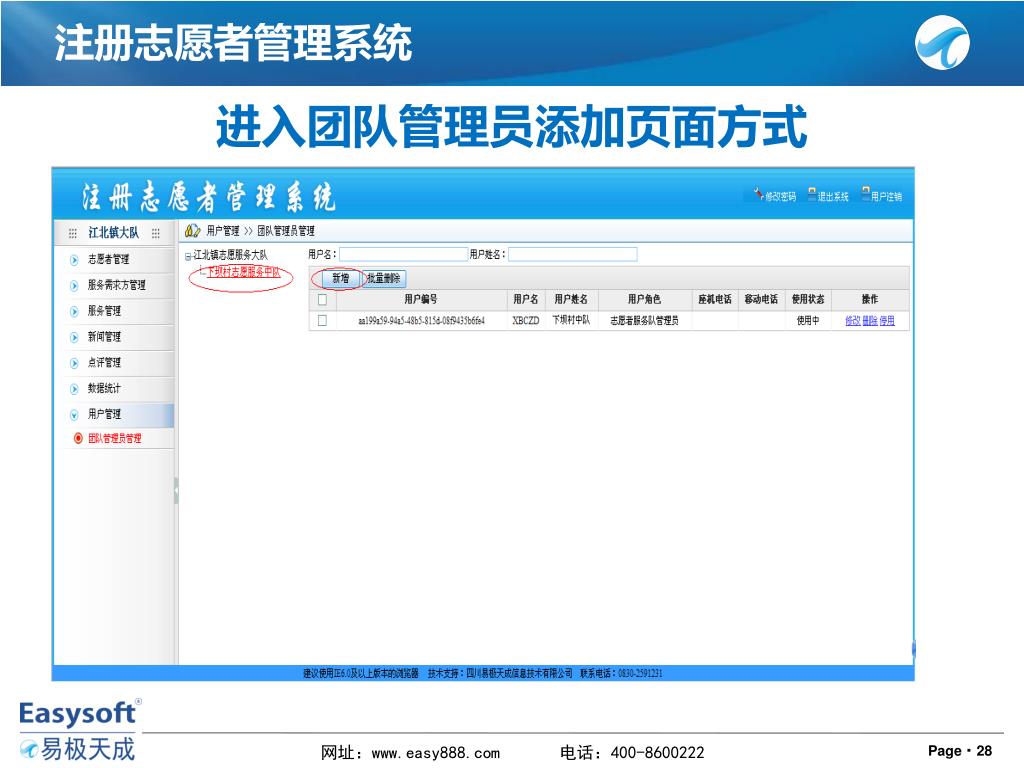
Task: Tick the select-all checkbox in table header
Action: tap(322, 300)
